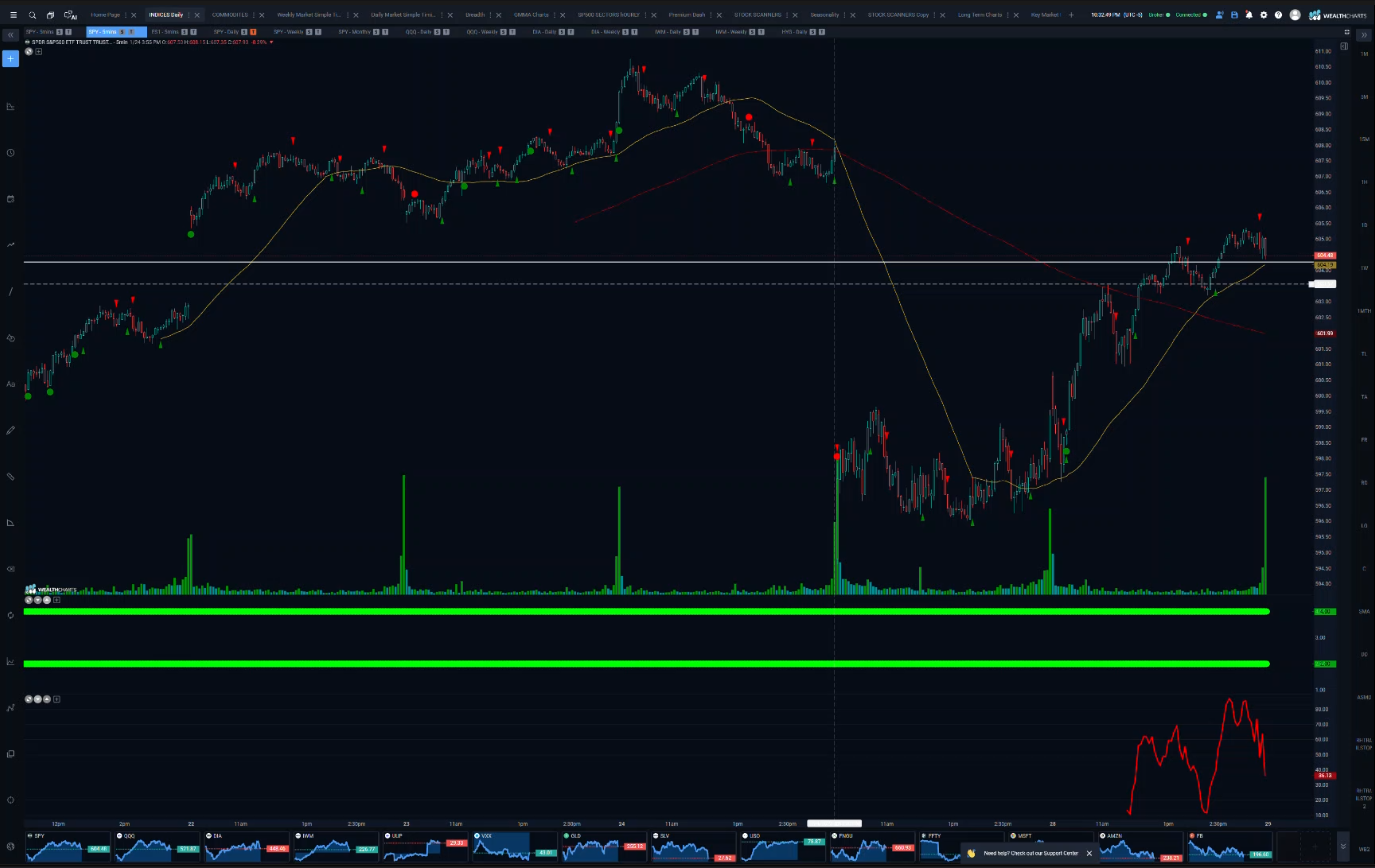Open settings gear in top bar

[x=1264, y=15]
